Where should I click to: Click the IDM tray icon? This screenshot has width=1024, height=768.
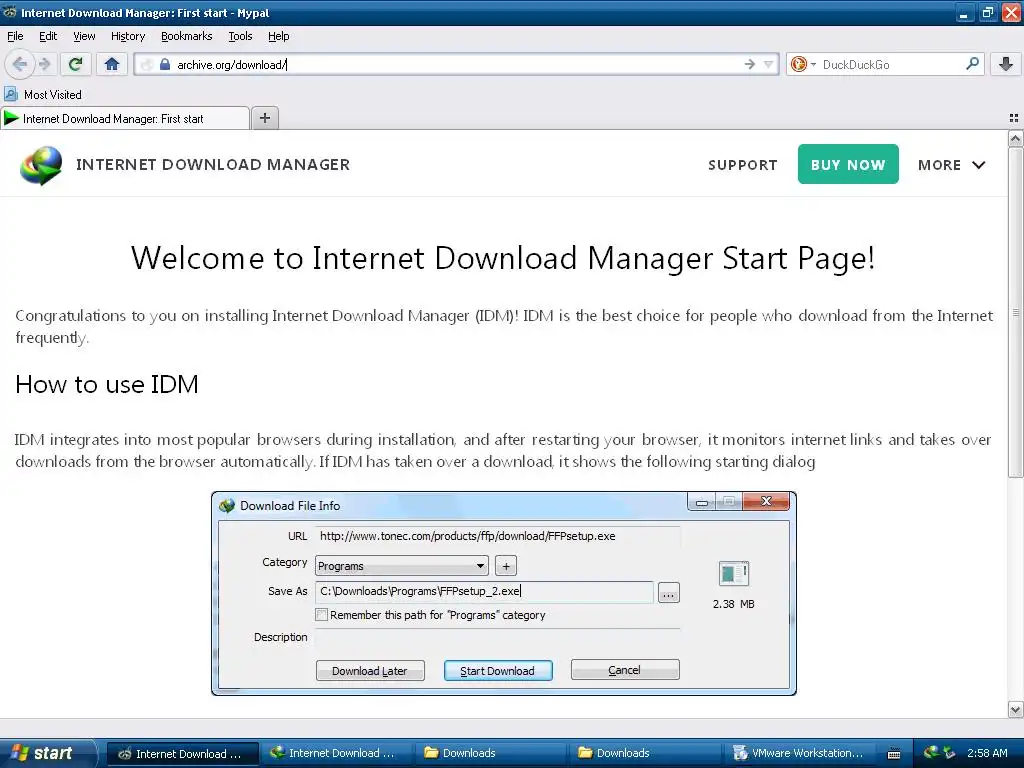(x=930, y=753)
